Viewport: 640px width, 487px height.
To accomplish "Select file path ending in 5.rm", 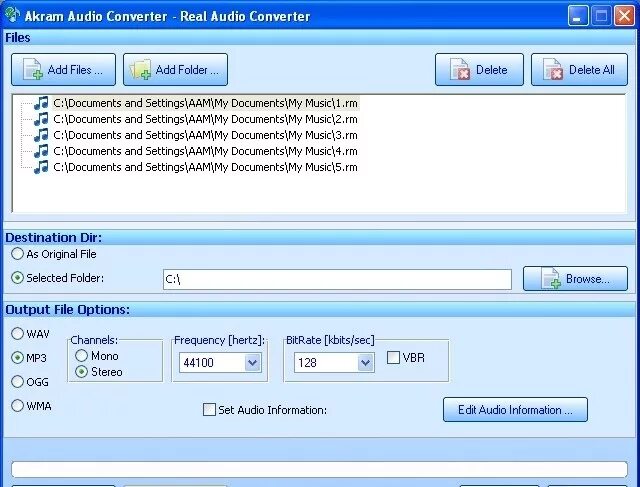I will click(206, 167).
